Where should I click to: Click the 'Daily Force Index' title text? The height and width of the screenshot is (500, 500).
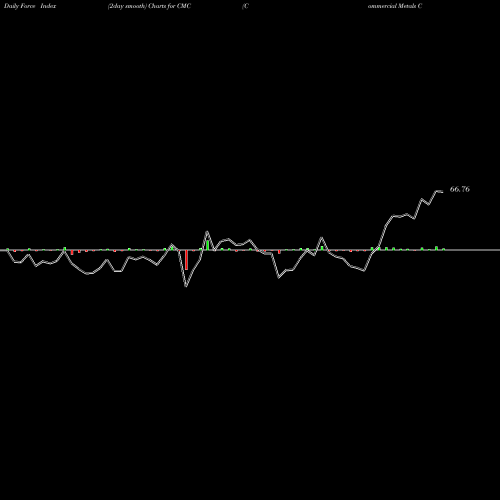[x=30, y=6]
